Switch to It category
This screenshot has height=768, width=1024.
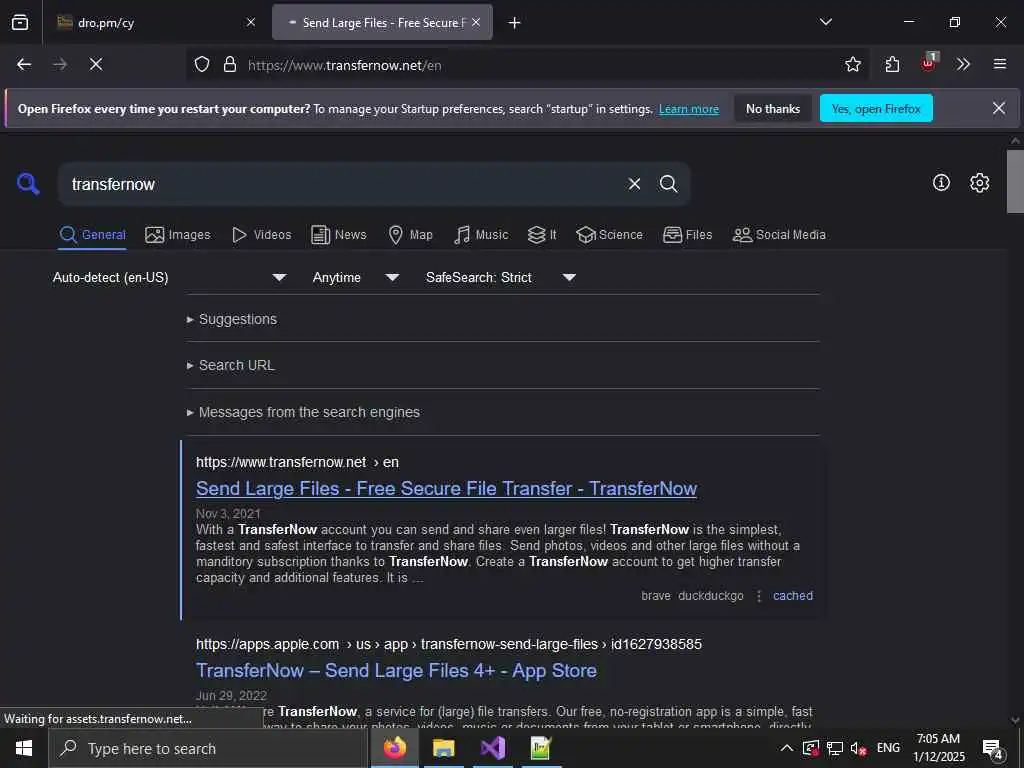[542, 235]
